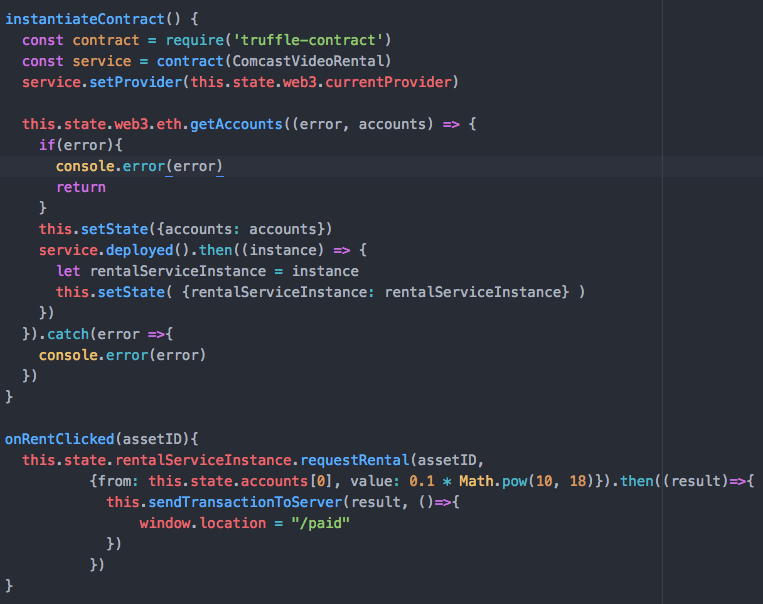This screenshot has height=604, width=763.
Task: Click the let keyword before rentalServiceInstance
Action: 68,271
